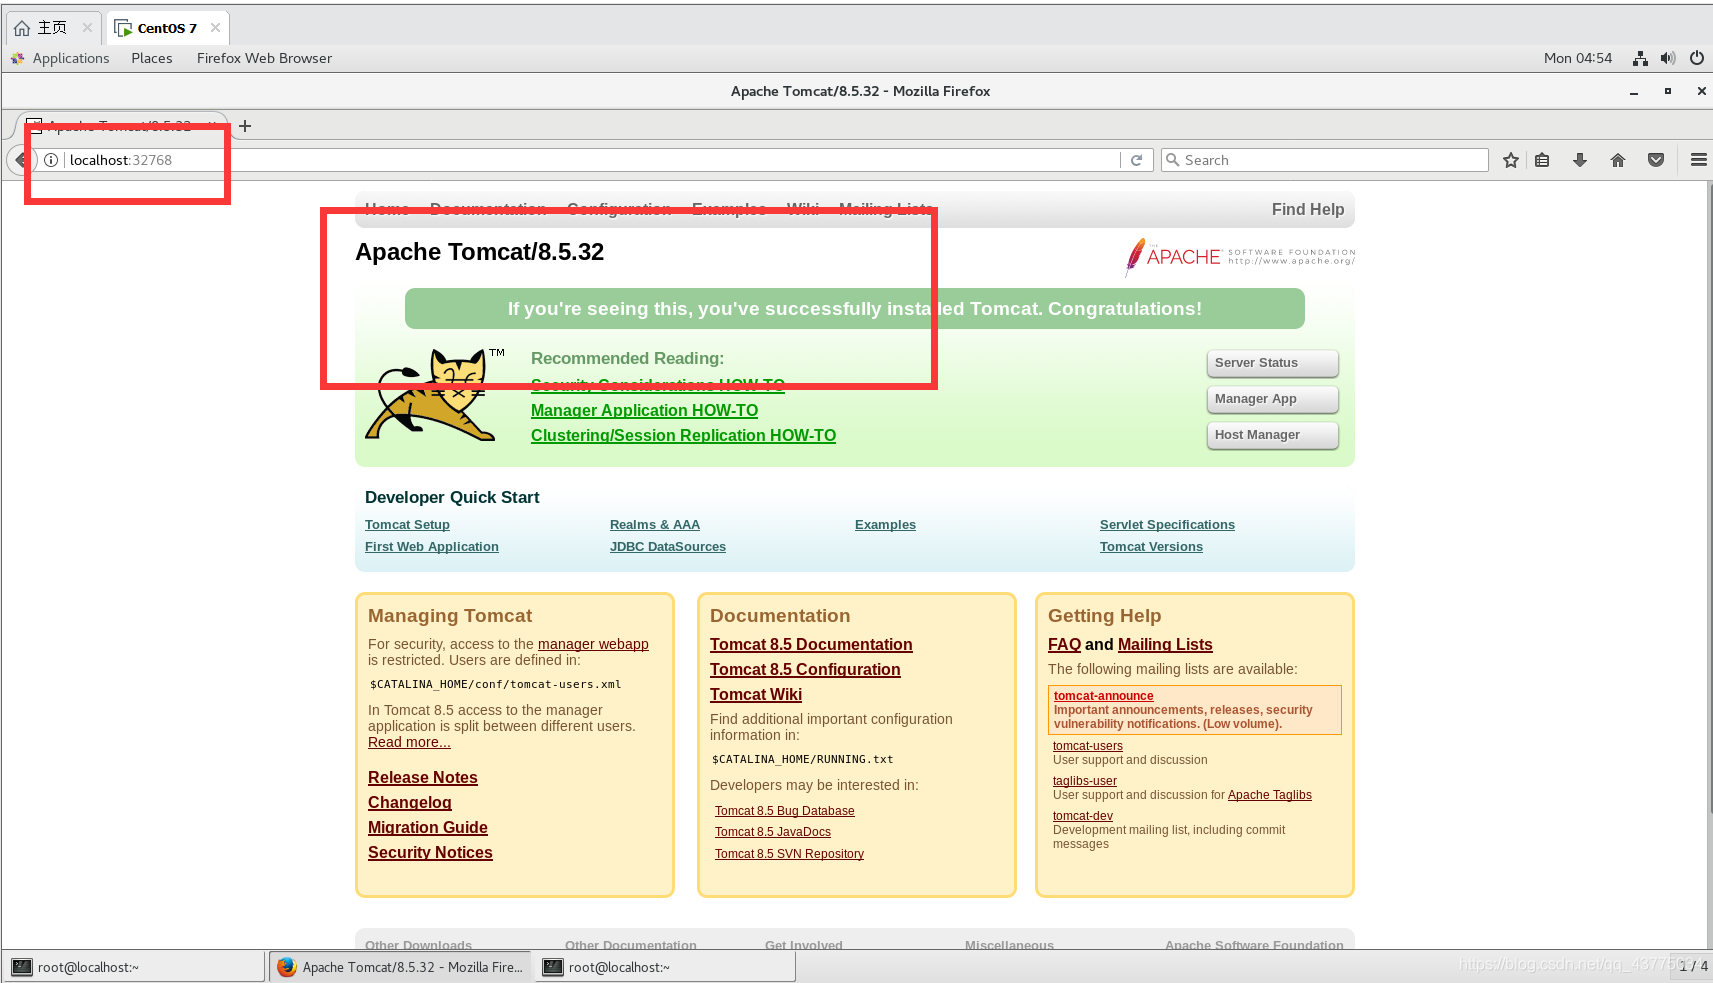This screenshot has height=983, width=1713.
Task: Open the bookmarks list icon
Action: tap(1542, 160)
